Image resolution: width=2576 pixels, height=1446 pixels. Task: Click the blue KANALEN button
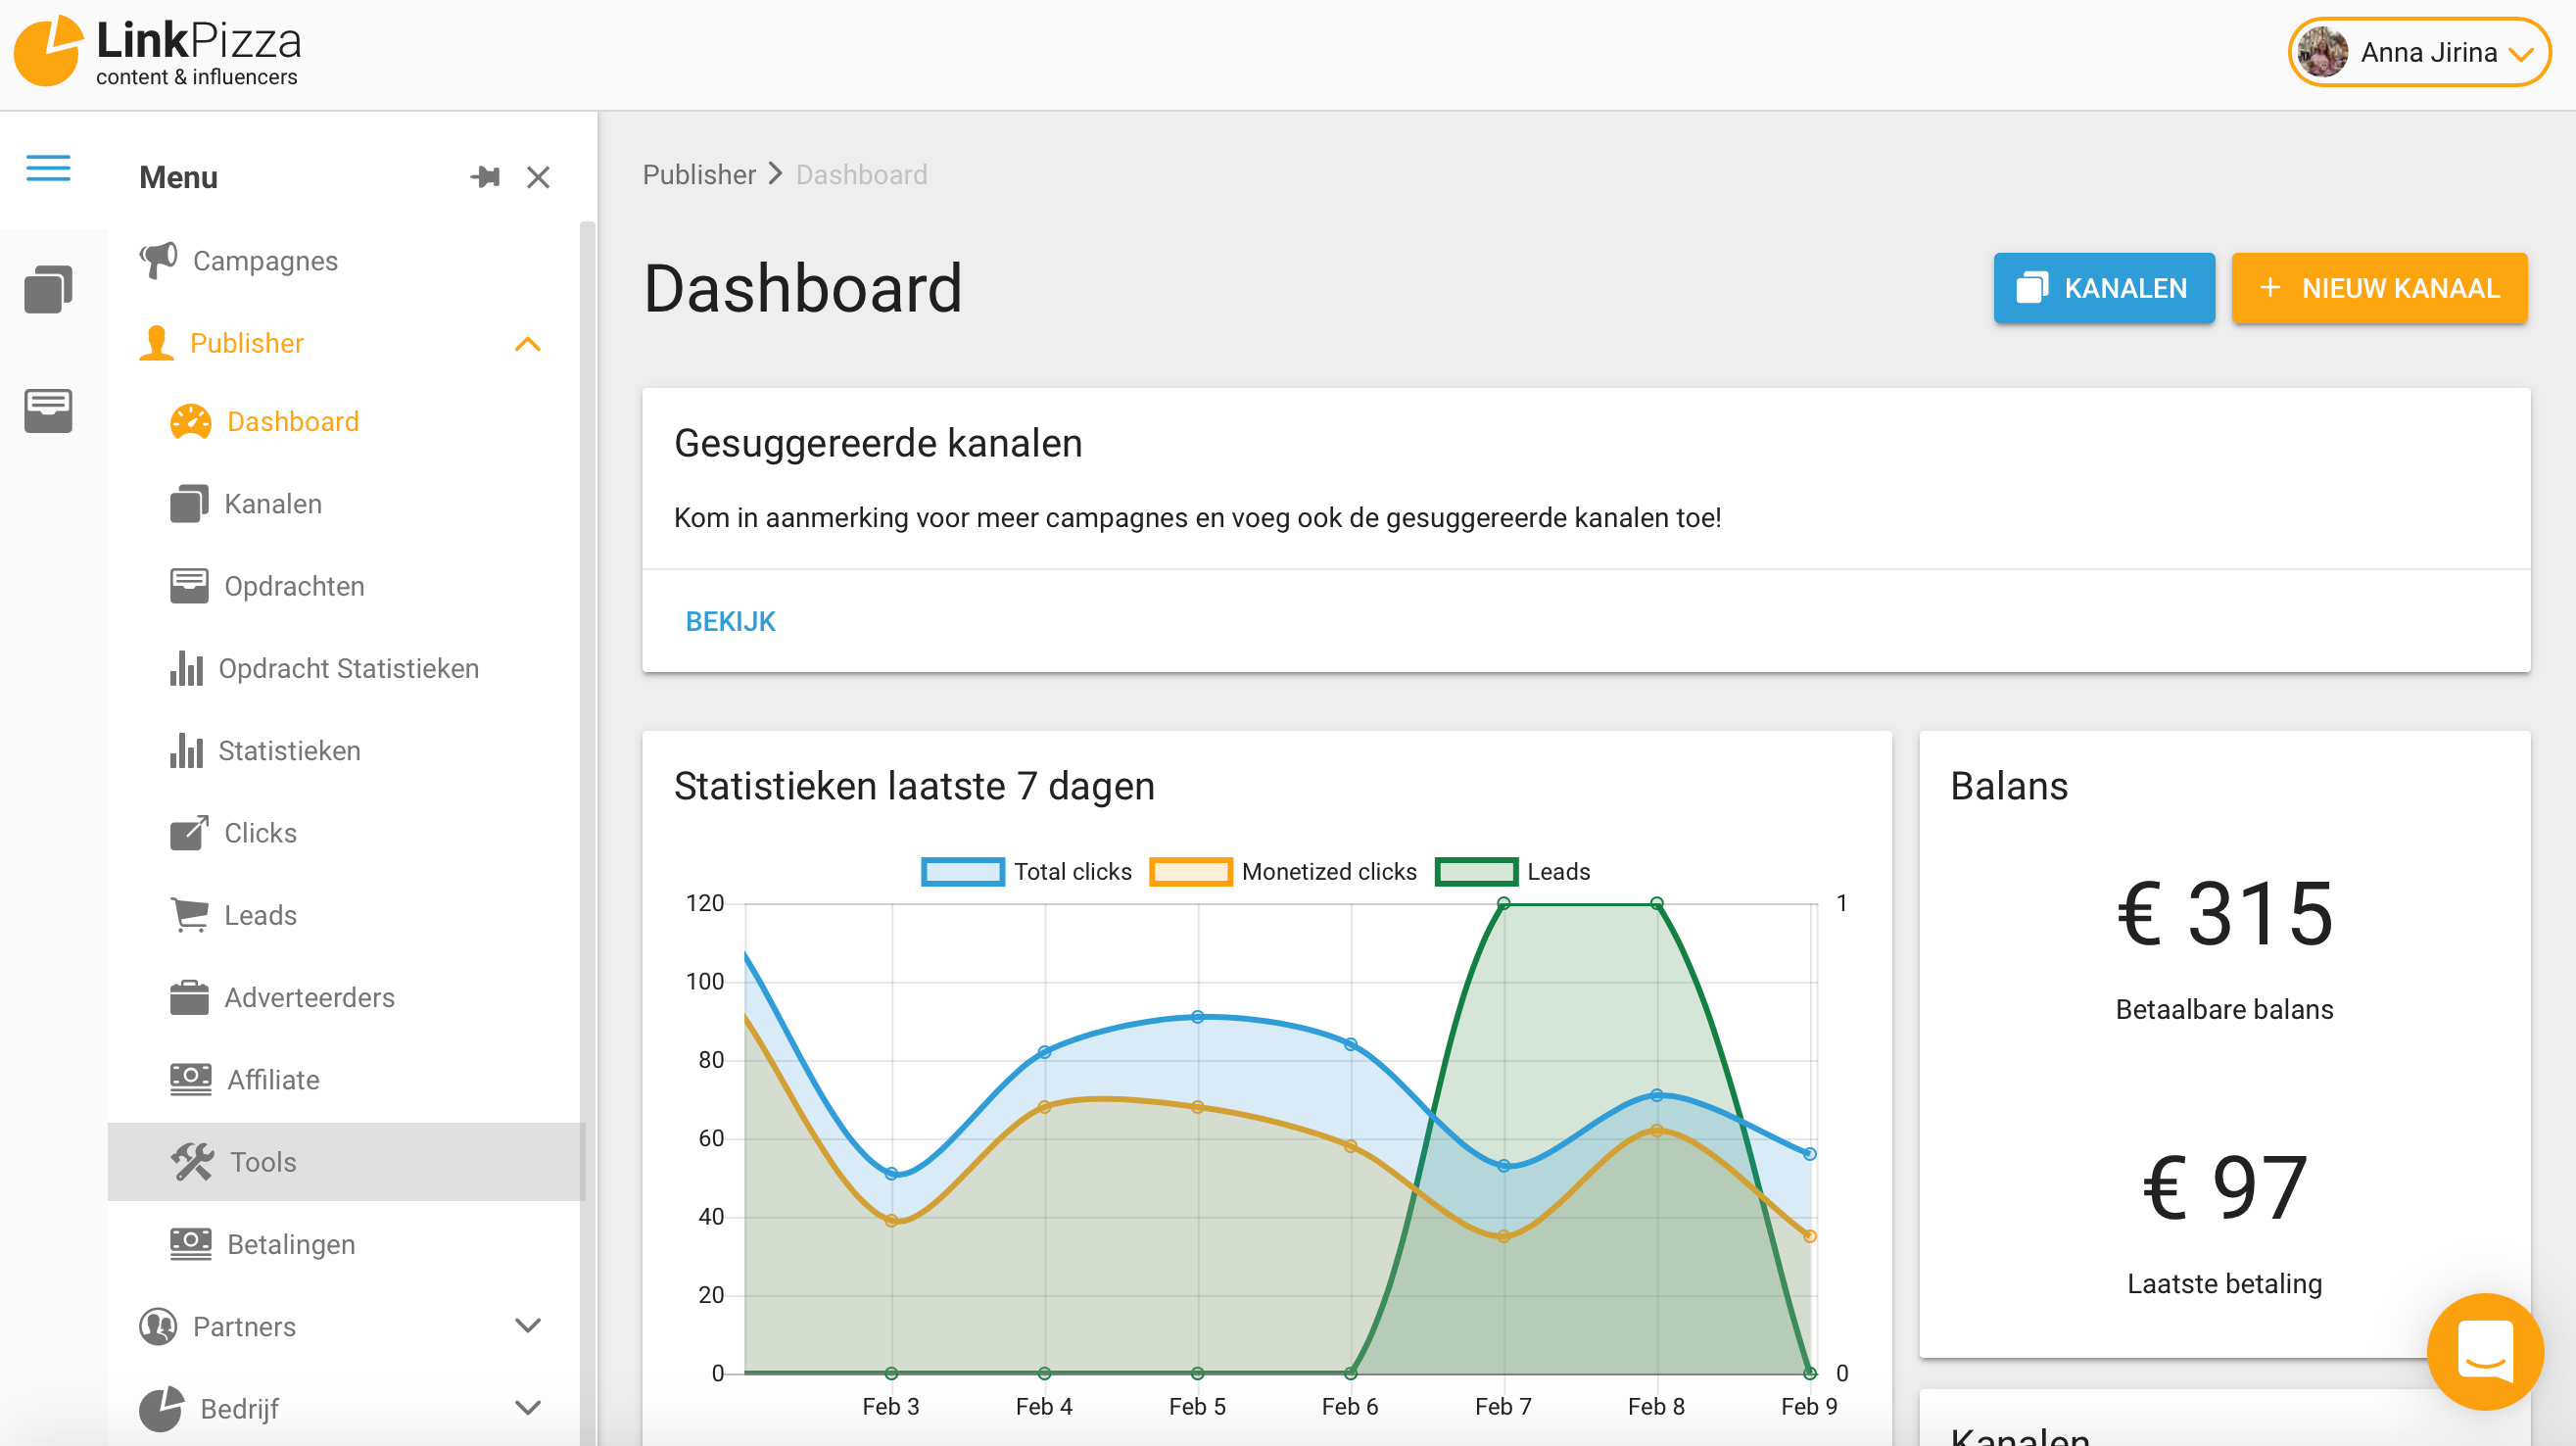pos(2103,288)
